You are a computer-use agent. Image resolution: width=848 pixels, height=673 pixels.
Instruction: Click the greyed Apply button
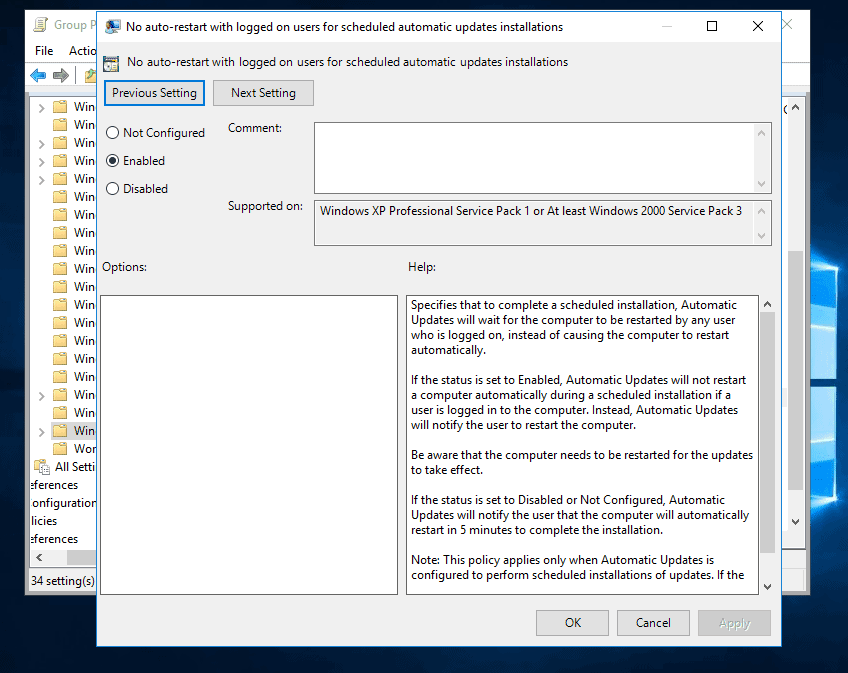[x=734, y=623]
